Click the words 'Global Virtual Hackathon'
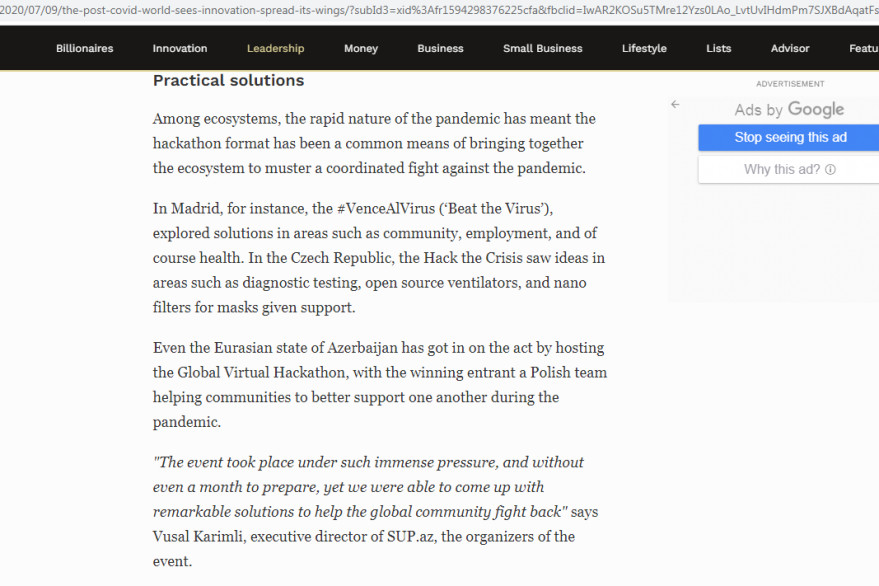 (261, 372)
